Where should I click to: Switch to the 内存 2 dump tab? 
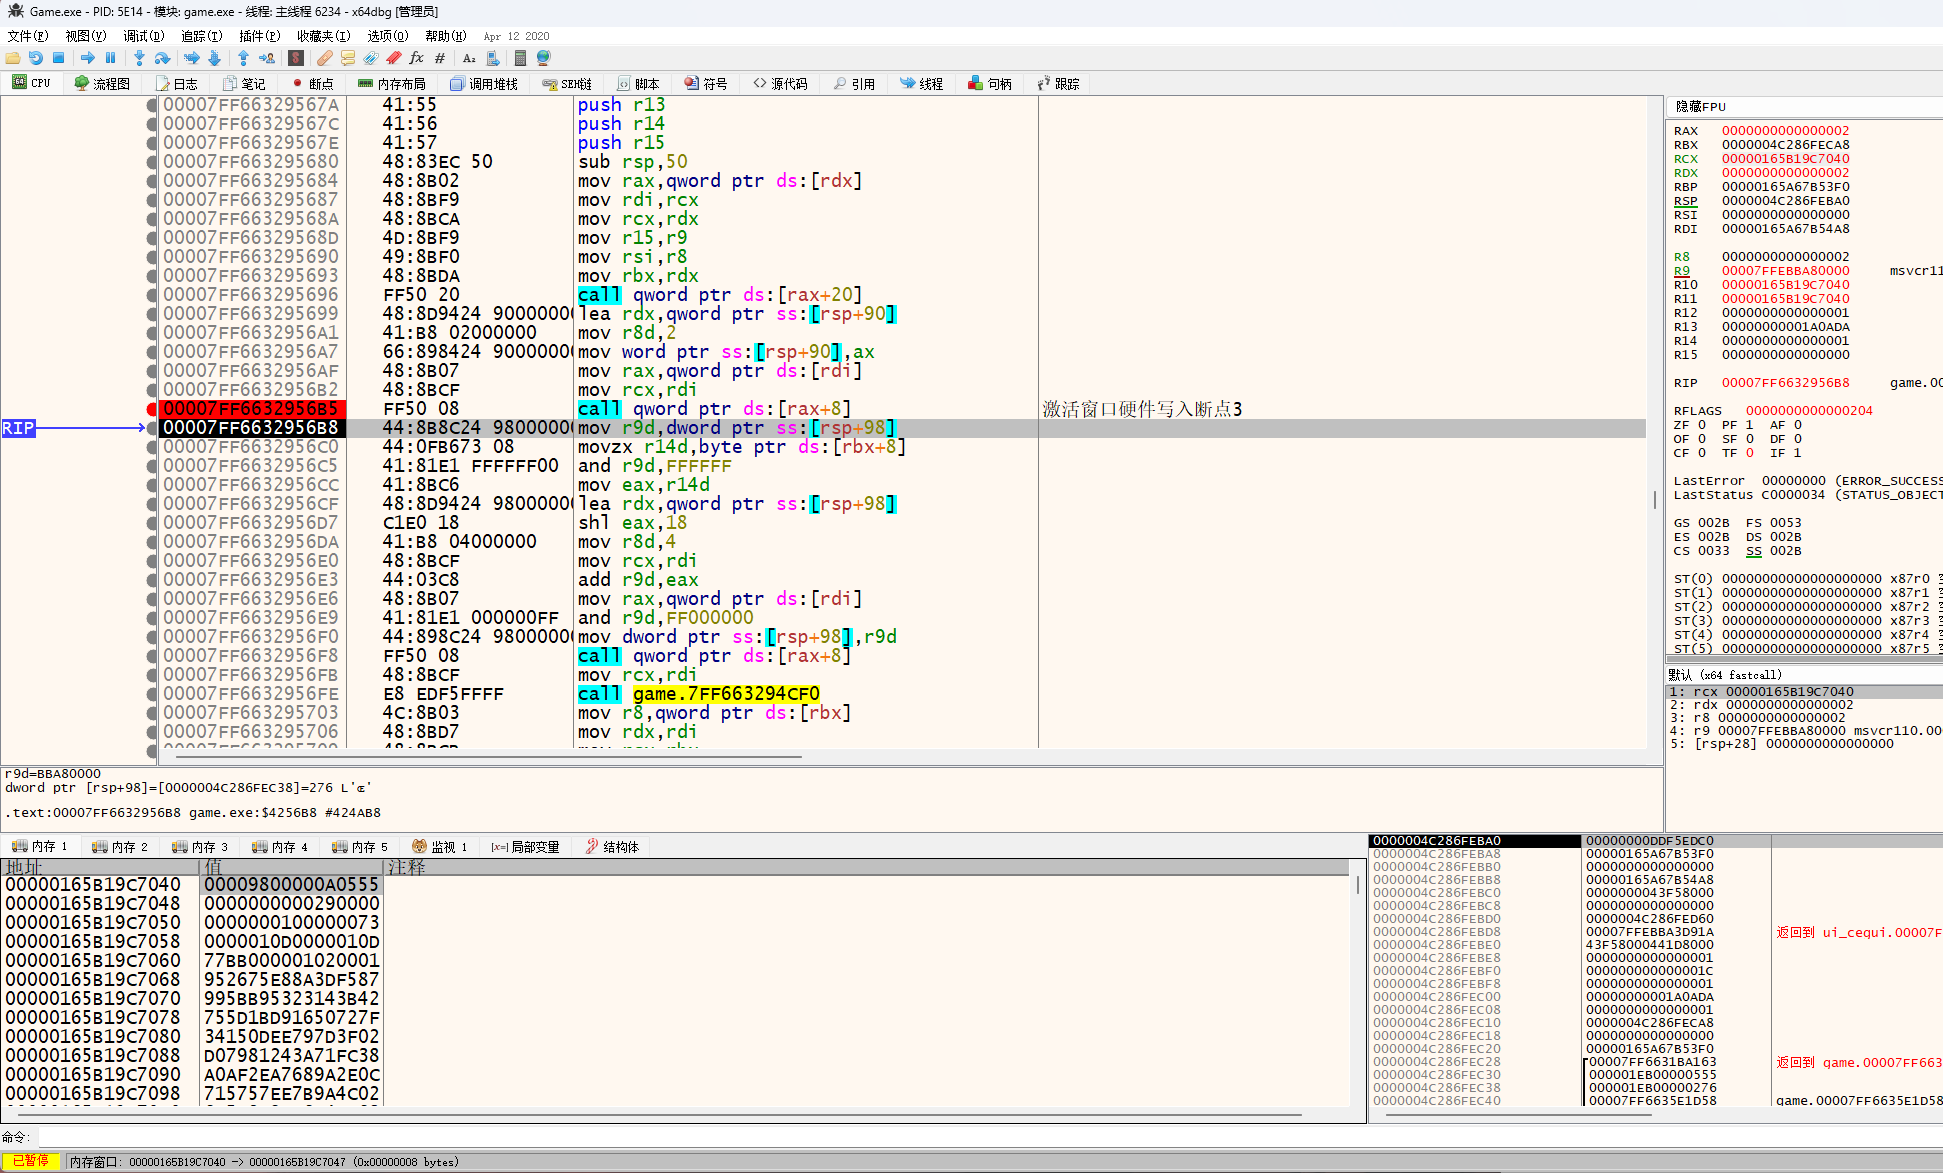[120, 847]
